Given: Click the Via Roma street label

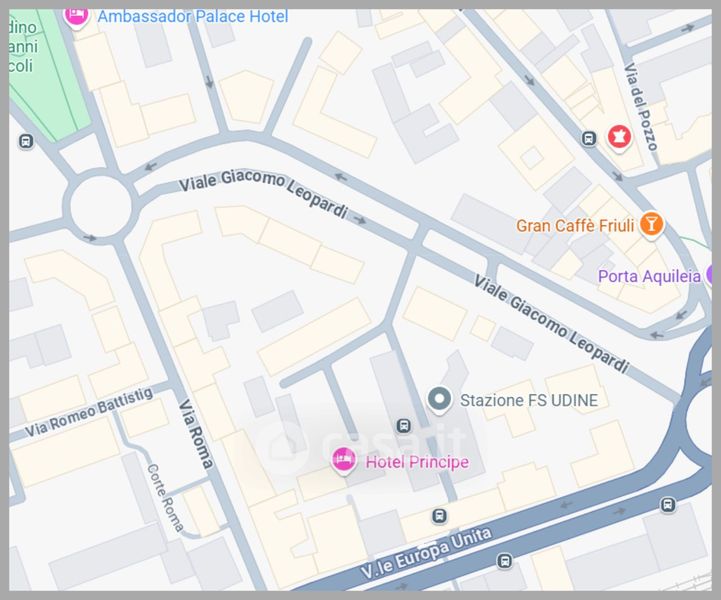Looking at the screenshot, I should click(196, 434).
